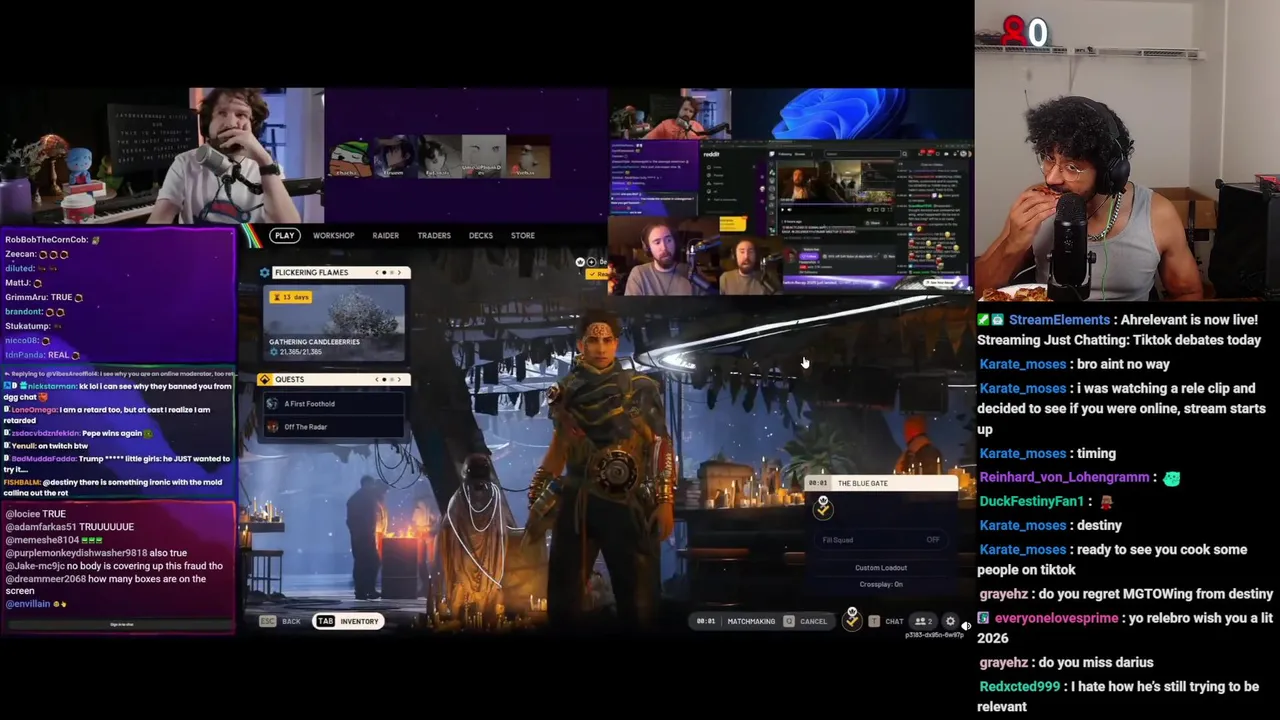Click the Redxcted999 username in chat
The image size is (1280, 720).
point(1019,687)
